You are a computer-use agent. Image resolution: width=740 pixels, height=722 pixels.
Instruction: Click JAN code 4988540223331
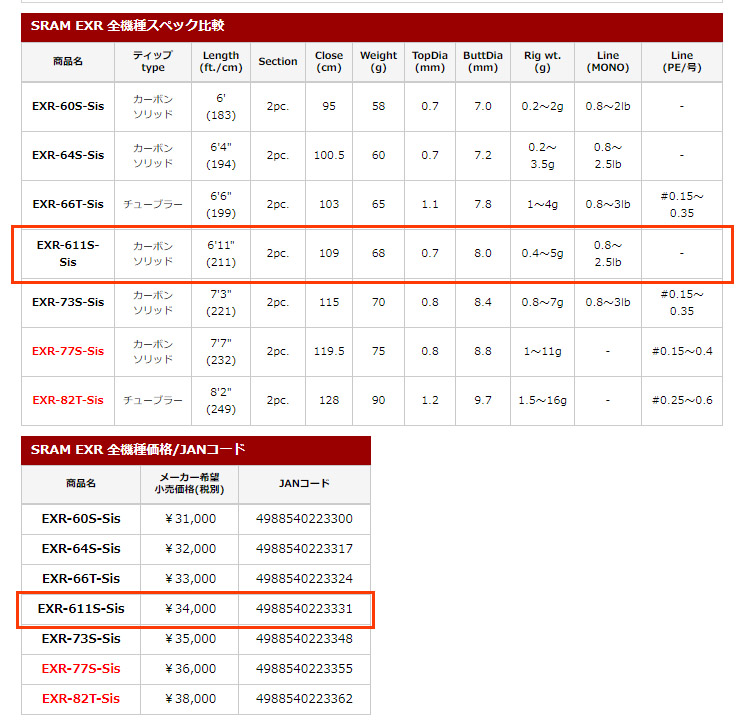[304, 609]
